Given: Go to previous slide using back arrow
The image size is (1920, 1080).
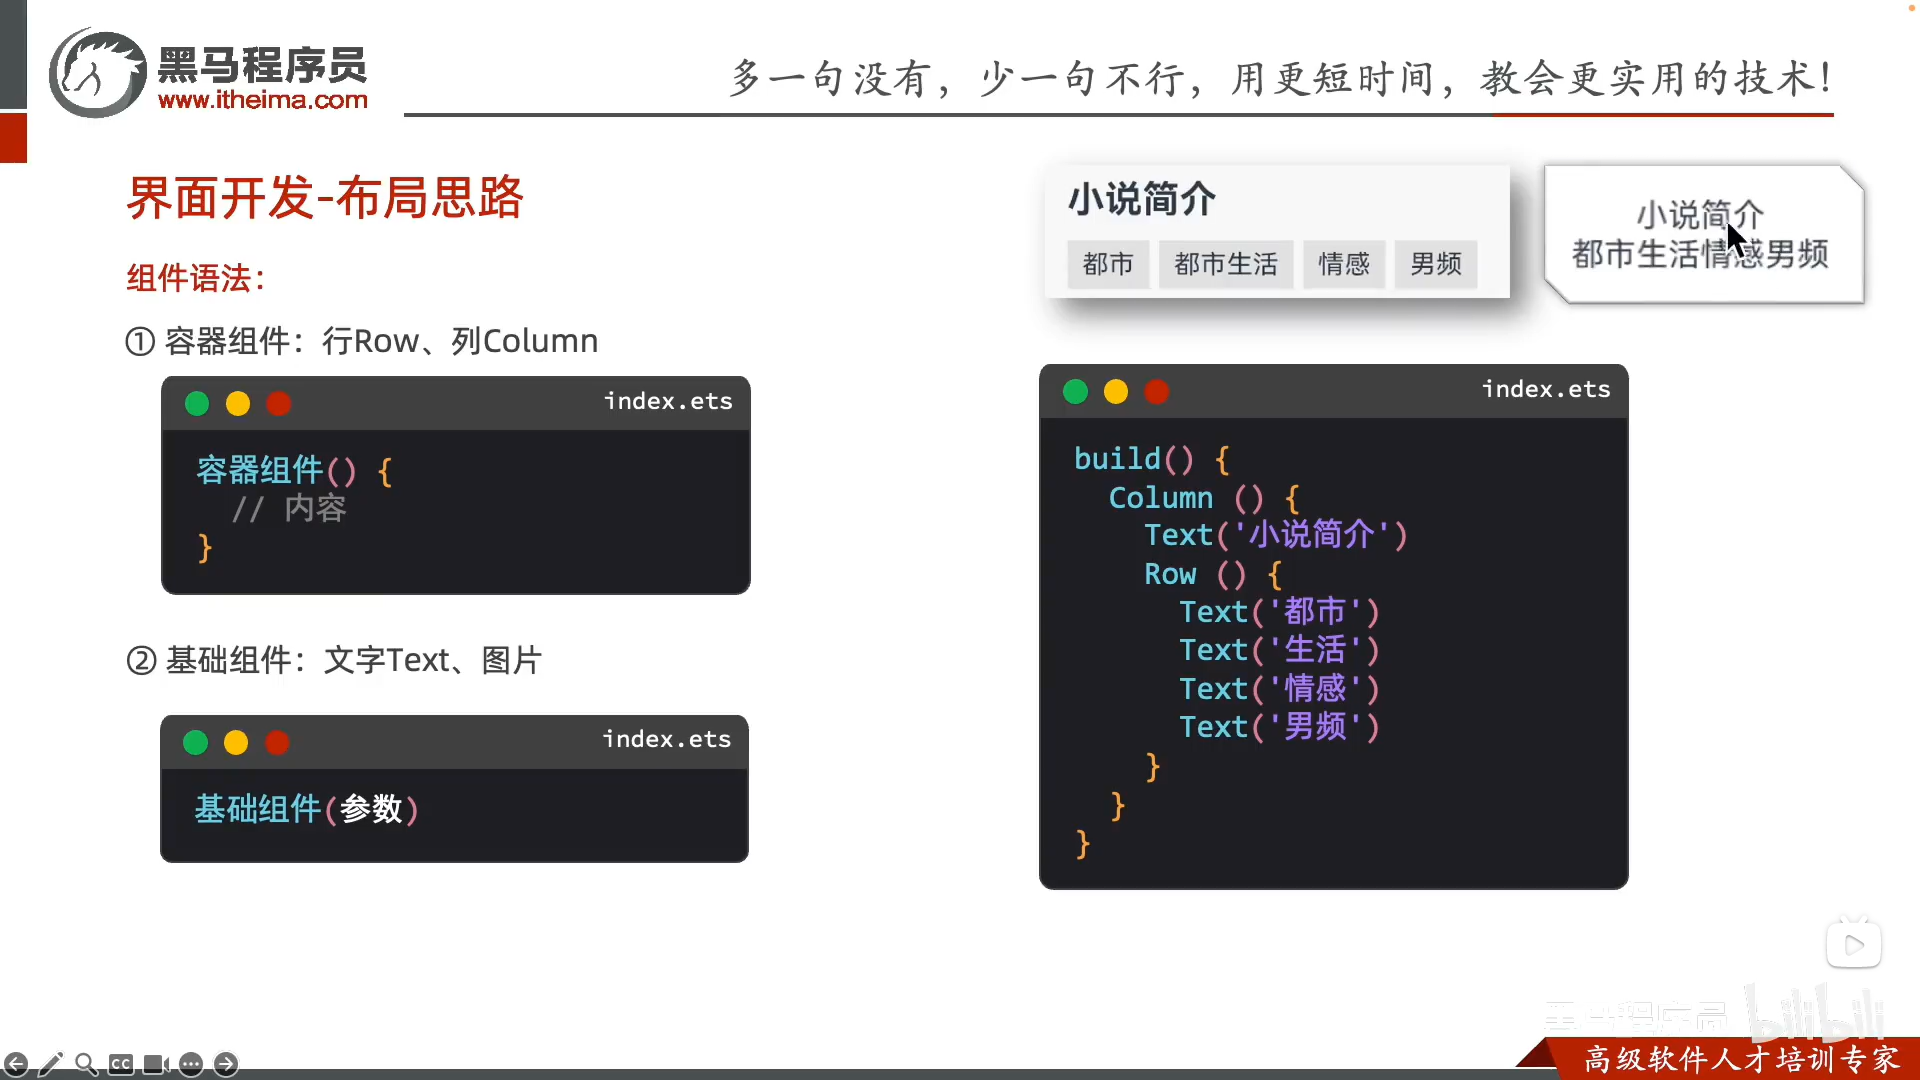Looking at the screenshot, I should [x=16, y=1064].
